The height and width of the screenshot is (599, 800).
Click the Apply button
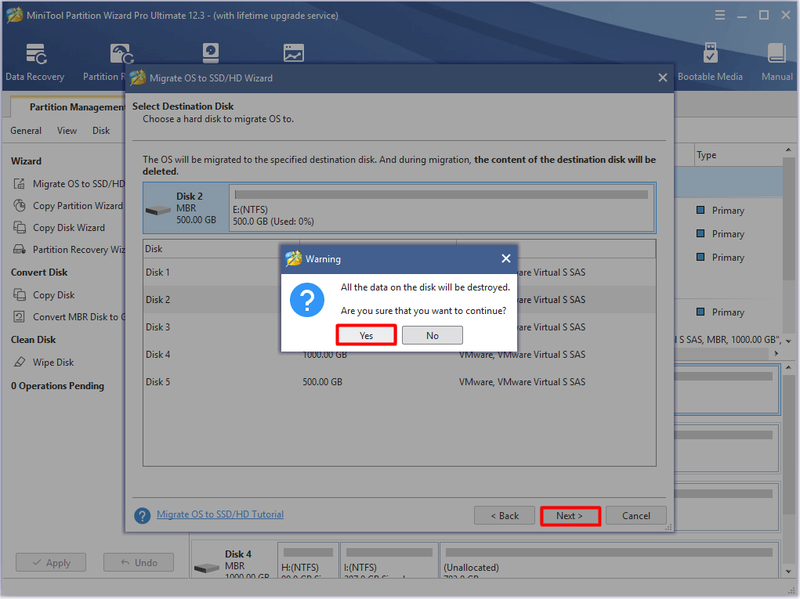[51, 562]
